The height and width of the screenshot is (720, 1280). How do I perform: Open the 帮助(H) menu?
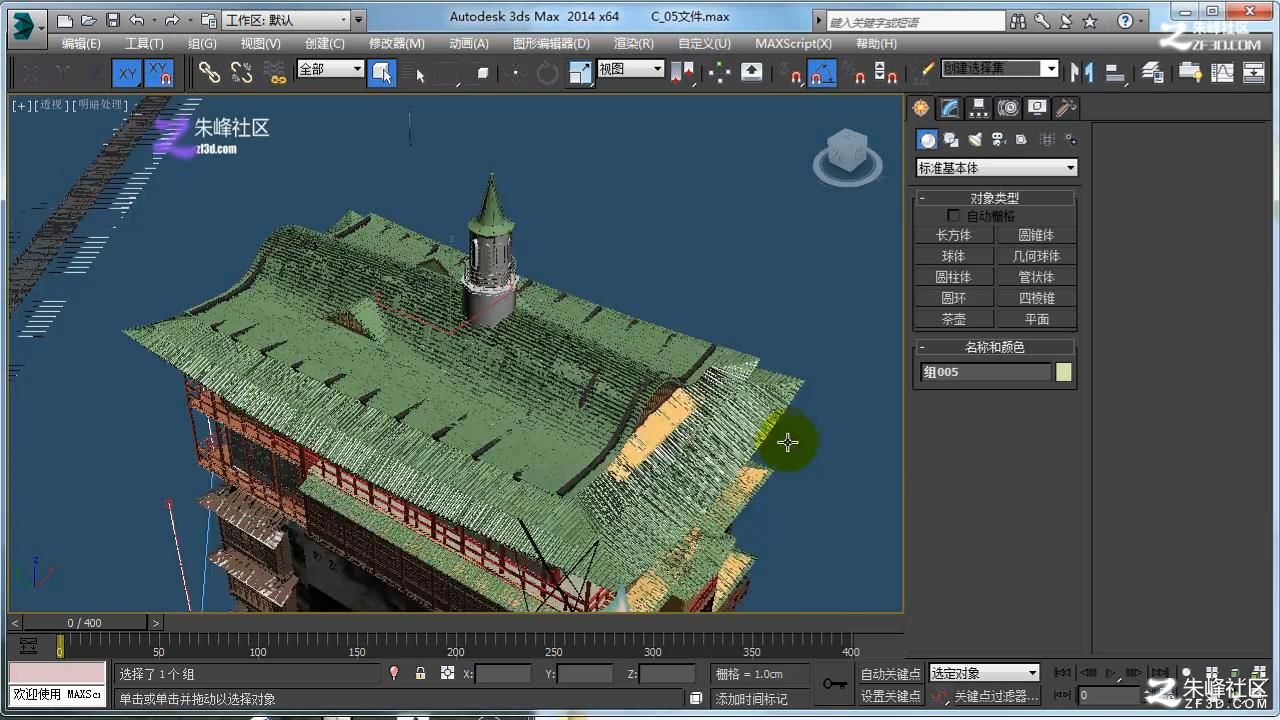coord(876,44)
